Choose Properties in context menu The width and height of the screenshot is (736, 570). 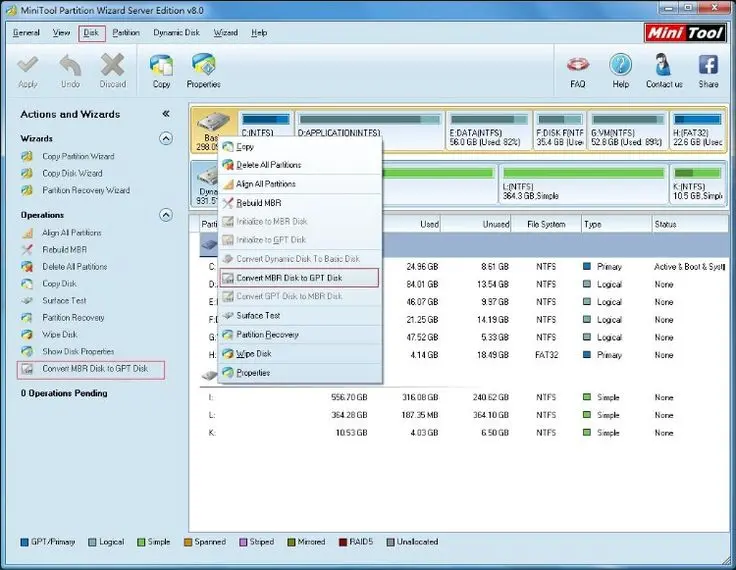(300, 373)
